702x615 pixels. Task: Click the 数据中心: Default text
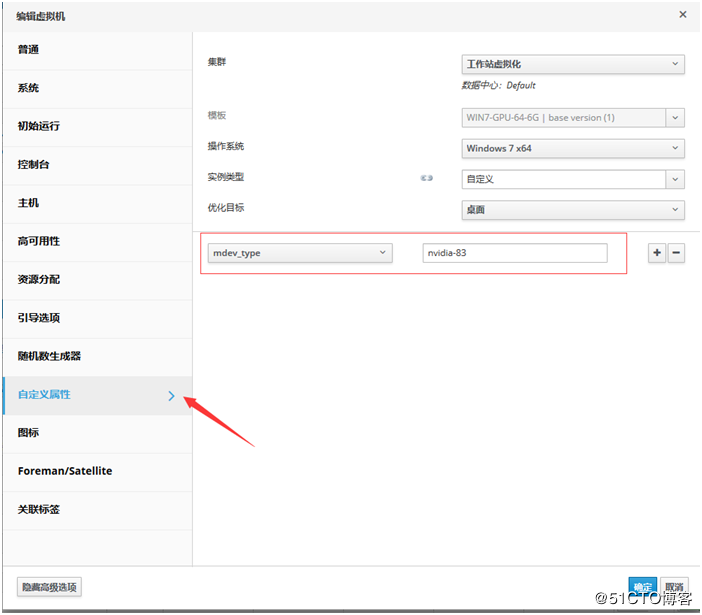(x=498, y=85)
